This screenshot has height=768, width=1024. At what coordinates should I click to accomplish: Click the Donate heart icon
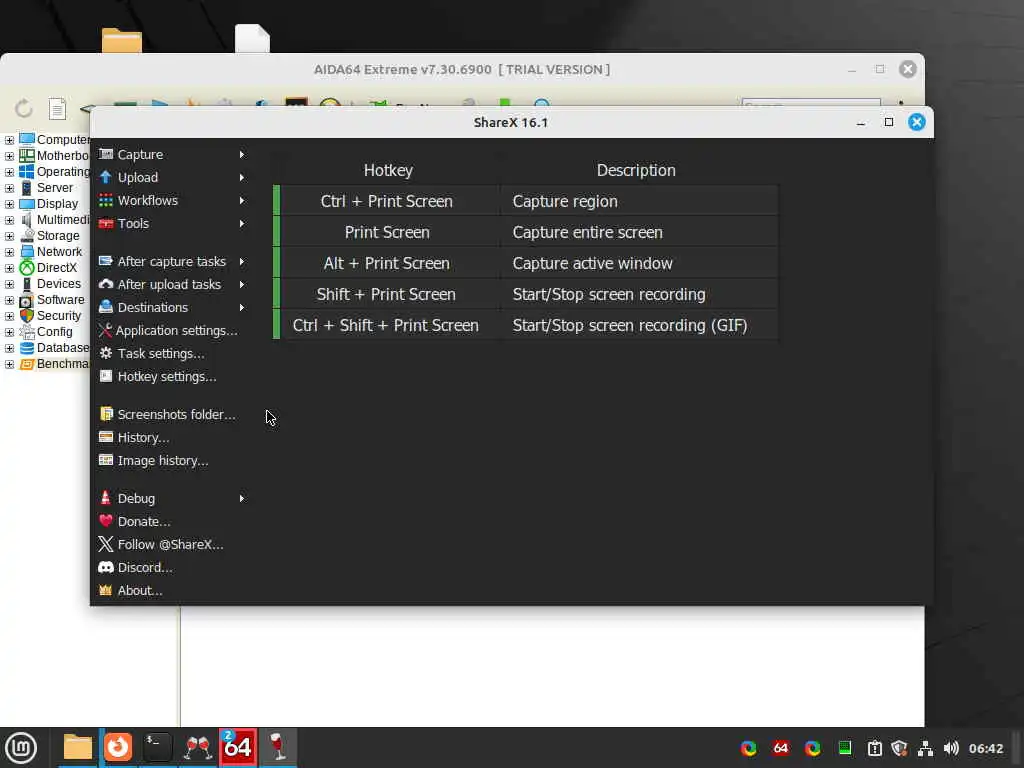pyautogui.click(x=106, y=520)
